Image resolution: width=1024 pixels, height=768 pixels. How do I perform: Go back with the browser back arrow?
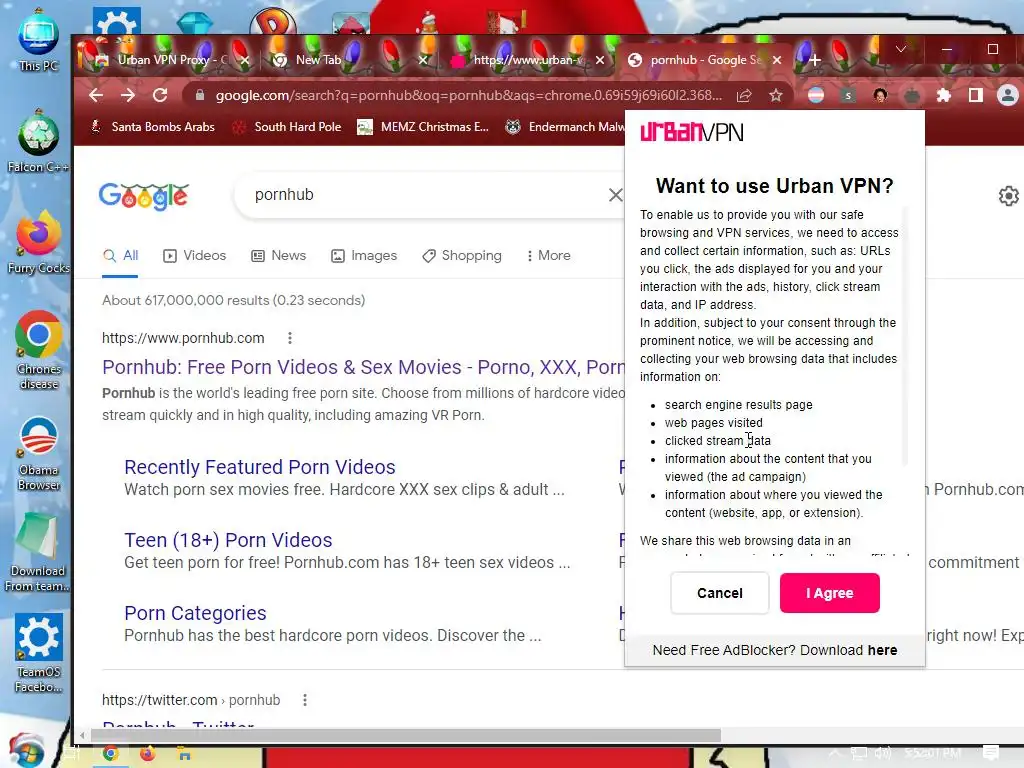pos(96,95)
